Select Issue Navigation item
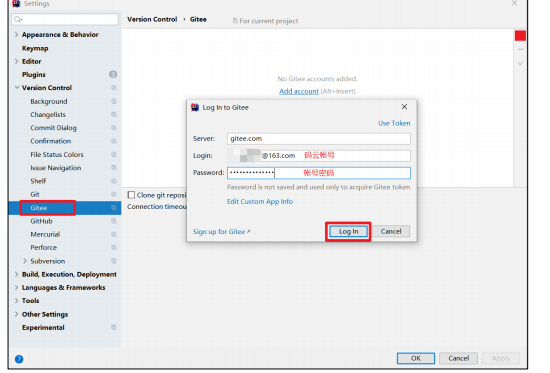Viewport: 550px width, 373px height. (56, 168)
